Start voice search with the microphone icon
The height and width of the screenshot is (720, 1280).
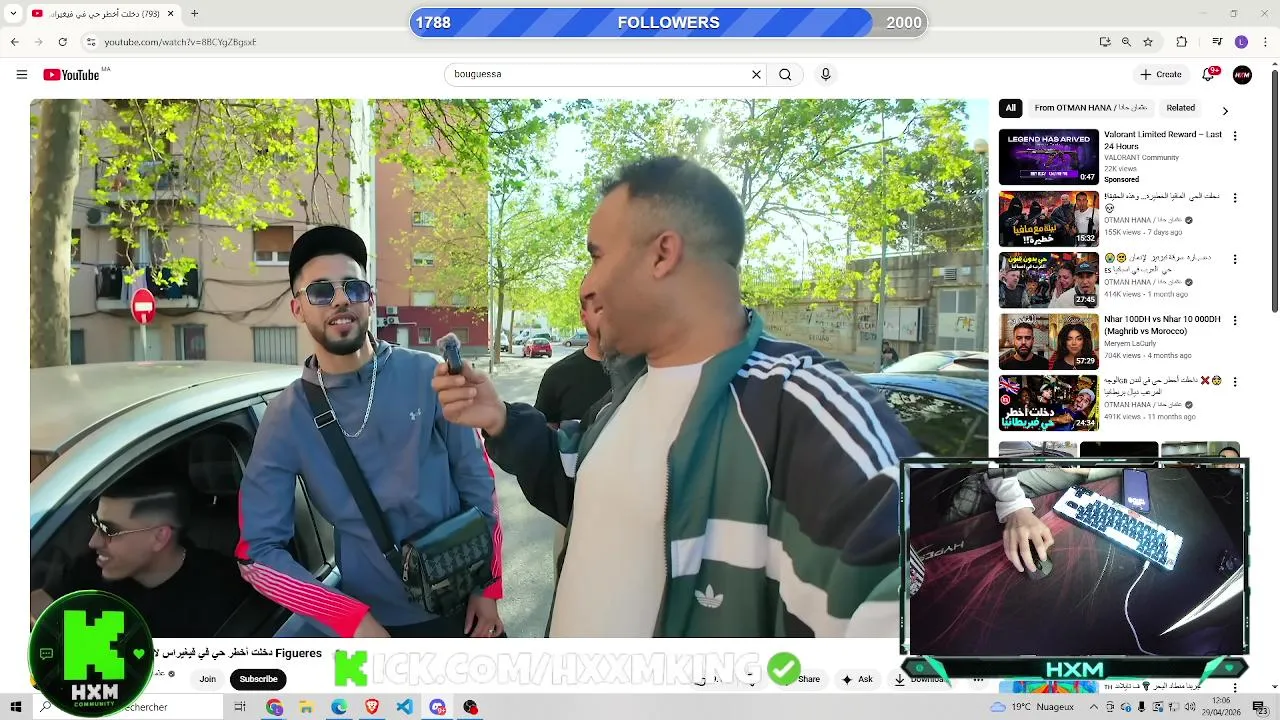[825, 74]
